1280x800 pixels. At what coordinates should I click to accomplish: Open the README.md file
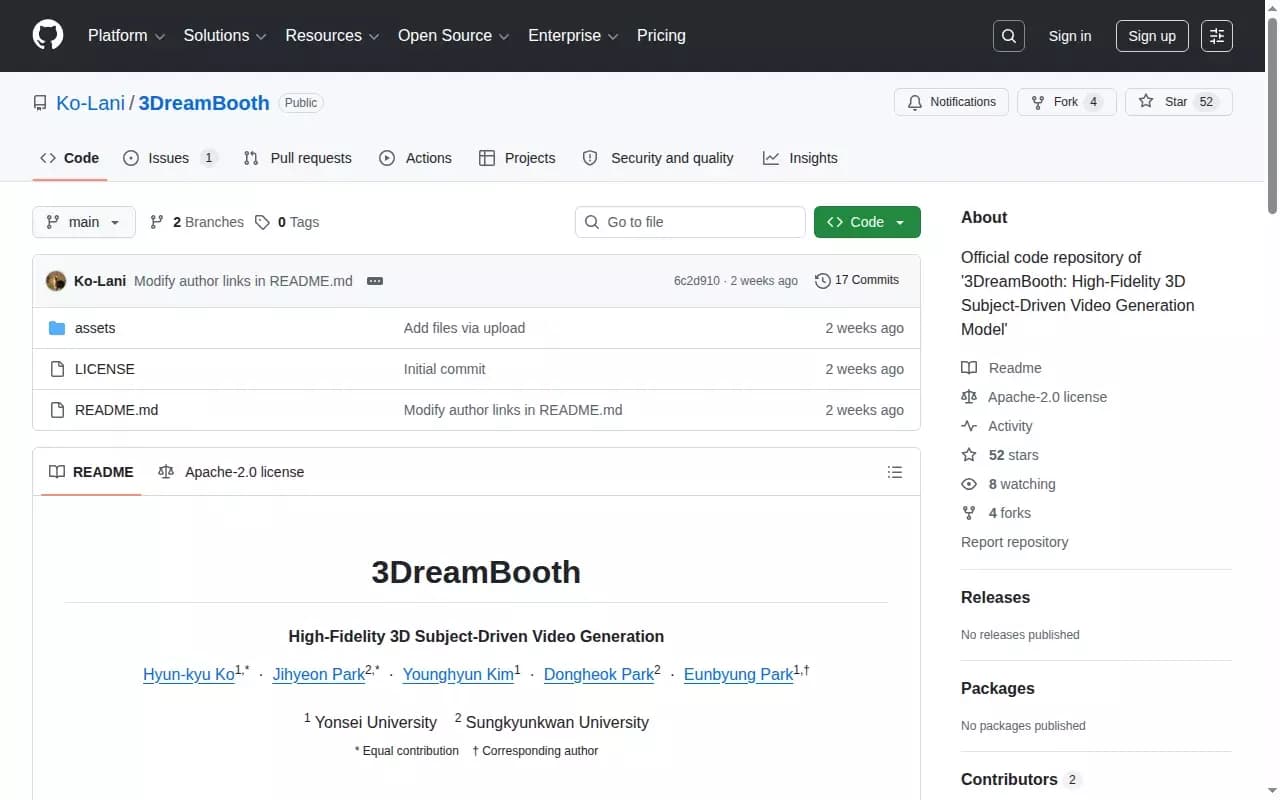[x=116, y=410]
